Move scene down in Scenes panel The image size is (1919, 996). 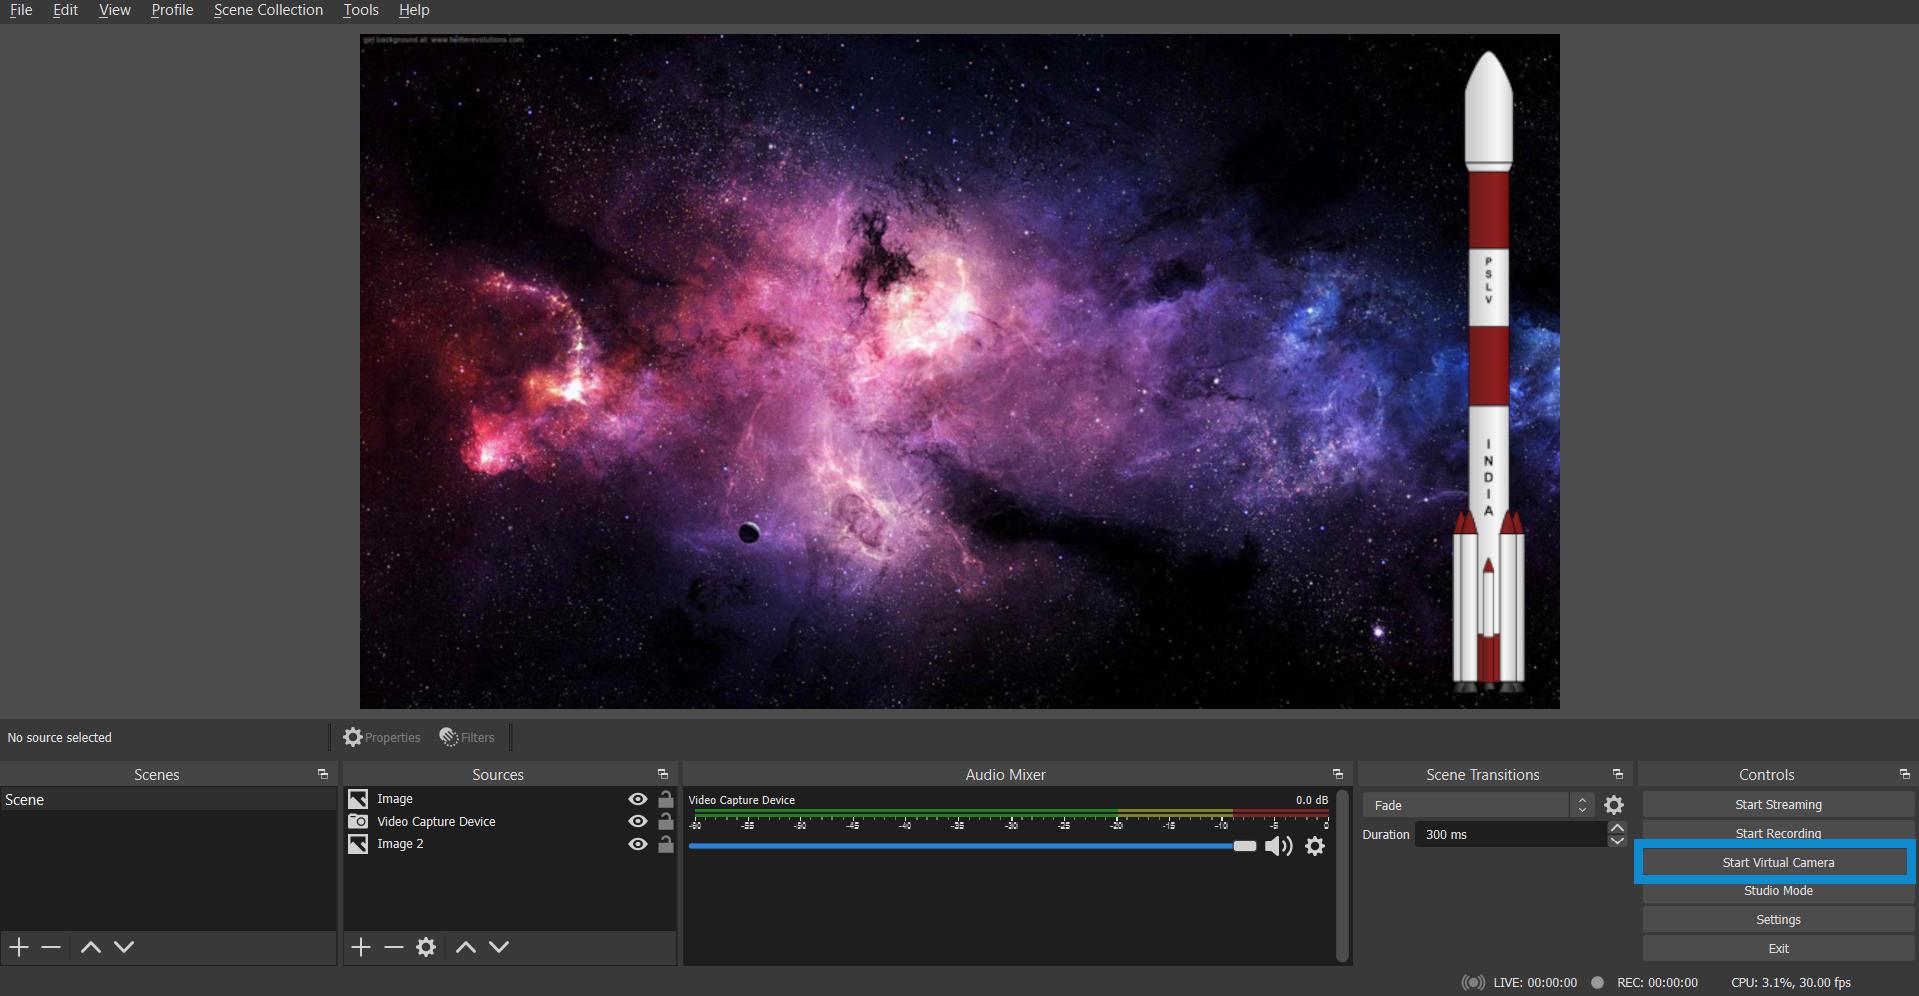tap(124, 947)
